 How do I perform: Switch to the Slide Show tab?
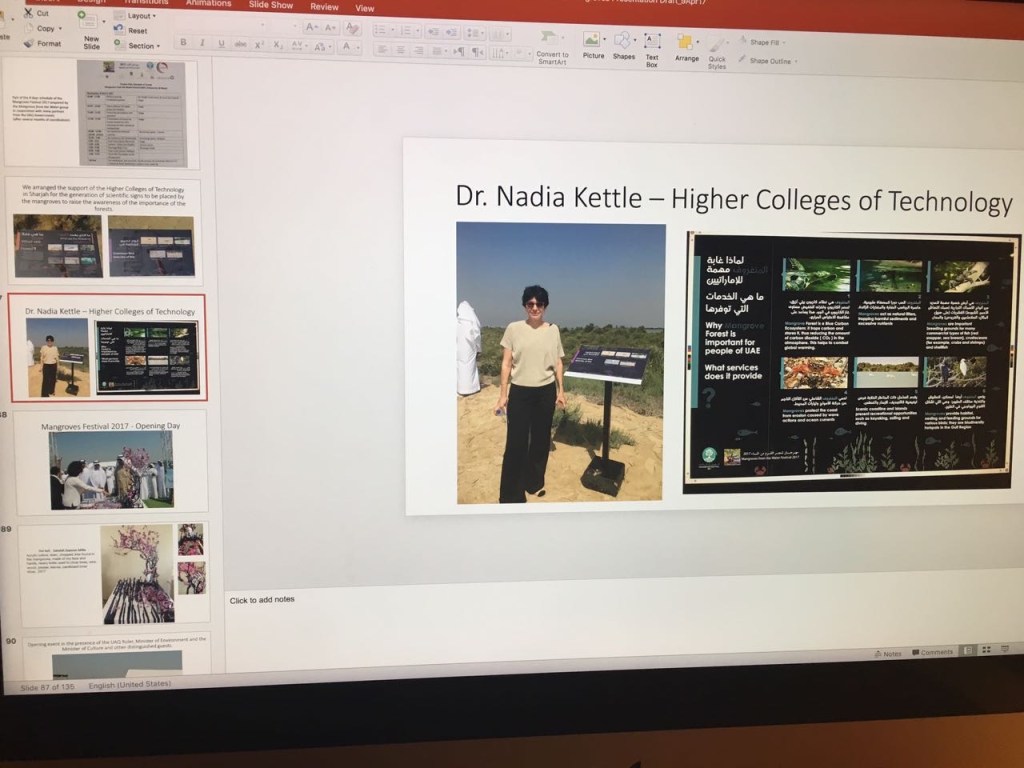pos(270,5)
